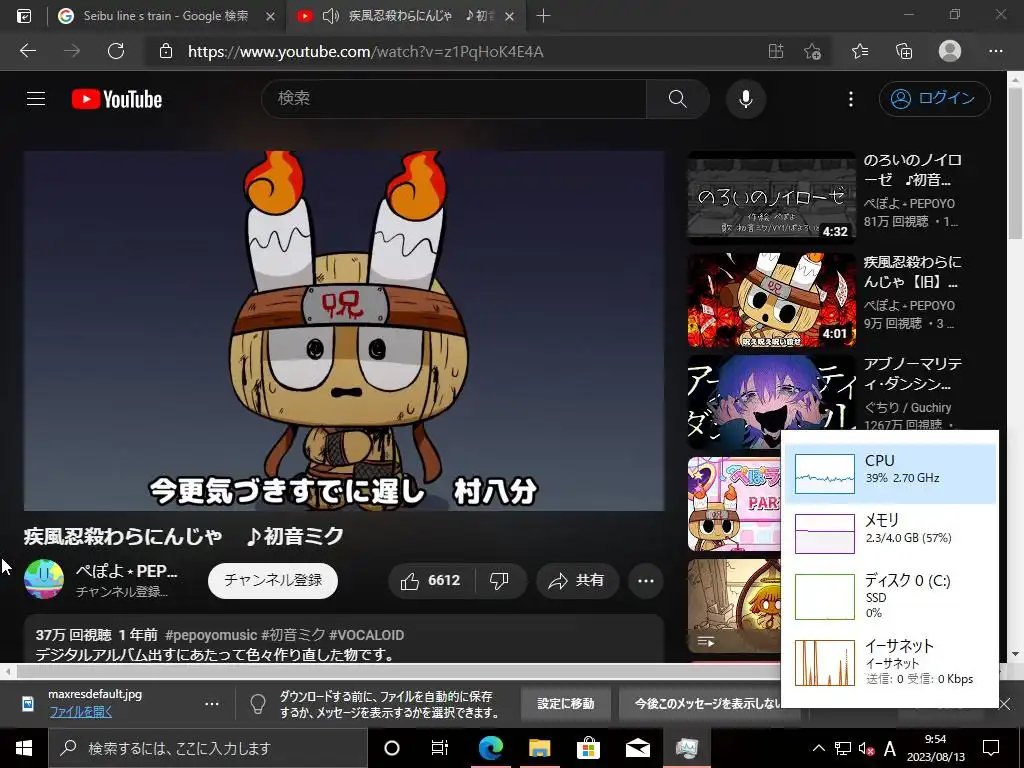Start voice search with the microphone icon
This screenshot has height=768, width=1024.
[x=746, y=99]
